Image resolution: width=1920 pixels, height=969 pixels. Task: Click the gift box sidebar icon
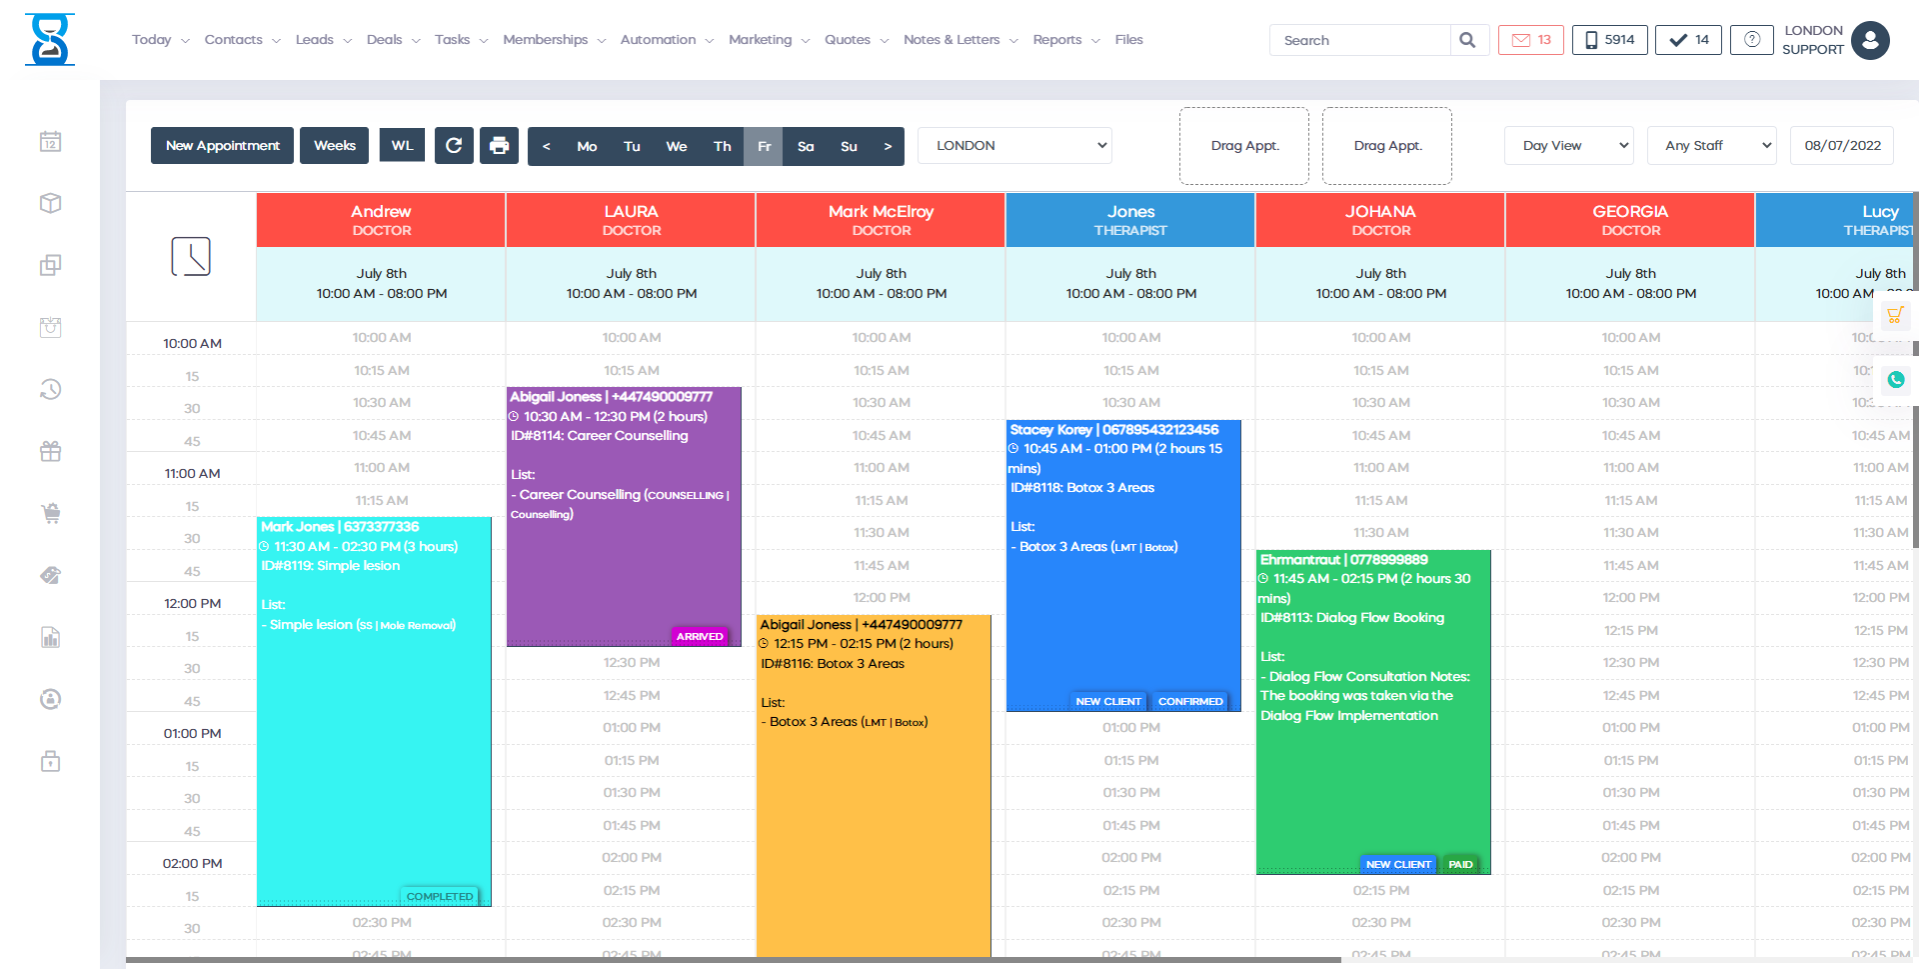[51, 452]
